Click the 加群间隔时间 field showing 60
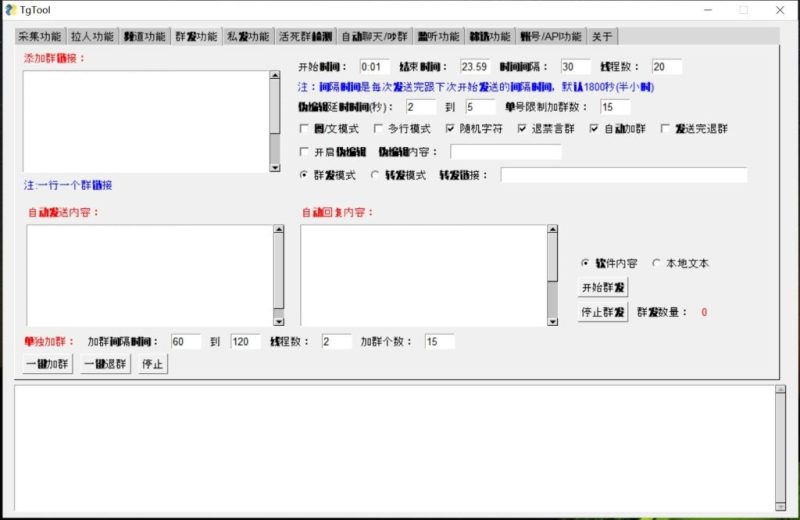800x520 pixels. pos(186,342)
